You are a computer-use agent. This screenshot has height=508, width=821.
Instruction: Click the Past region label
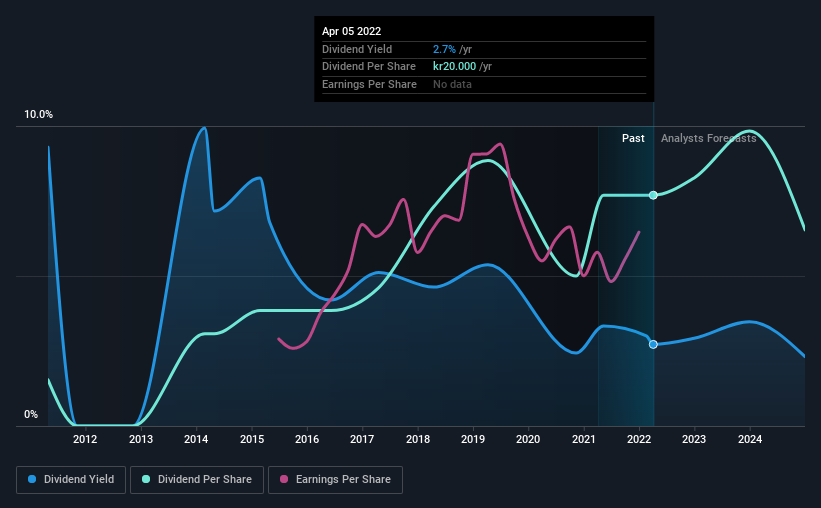point(633,138)
